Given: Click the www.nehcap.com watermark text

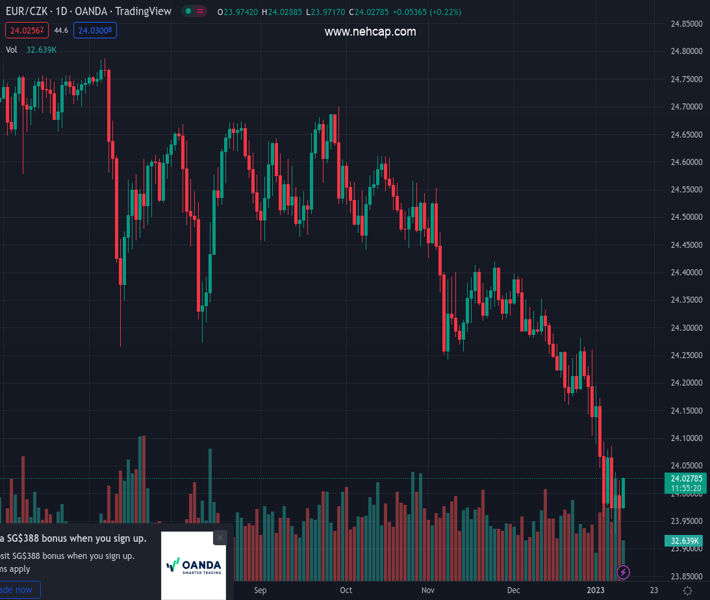Looking at the screenshot, I should pyautogui.click(x=370, y=32).
